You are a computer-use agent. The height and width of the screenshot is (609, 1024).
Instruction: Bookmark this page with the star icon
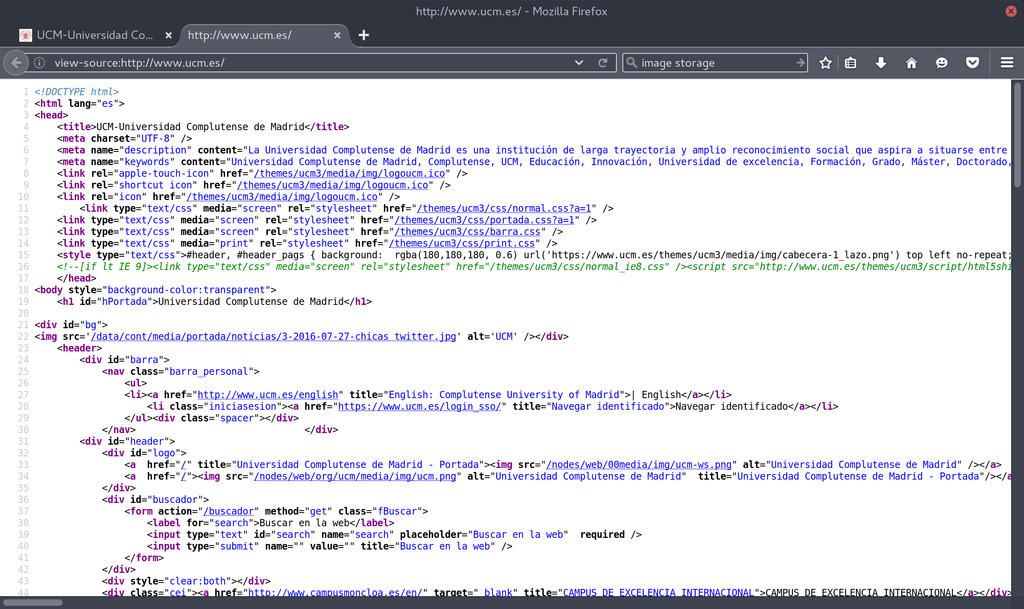[825, 63]
